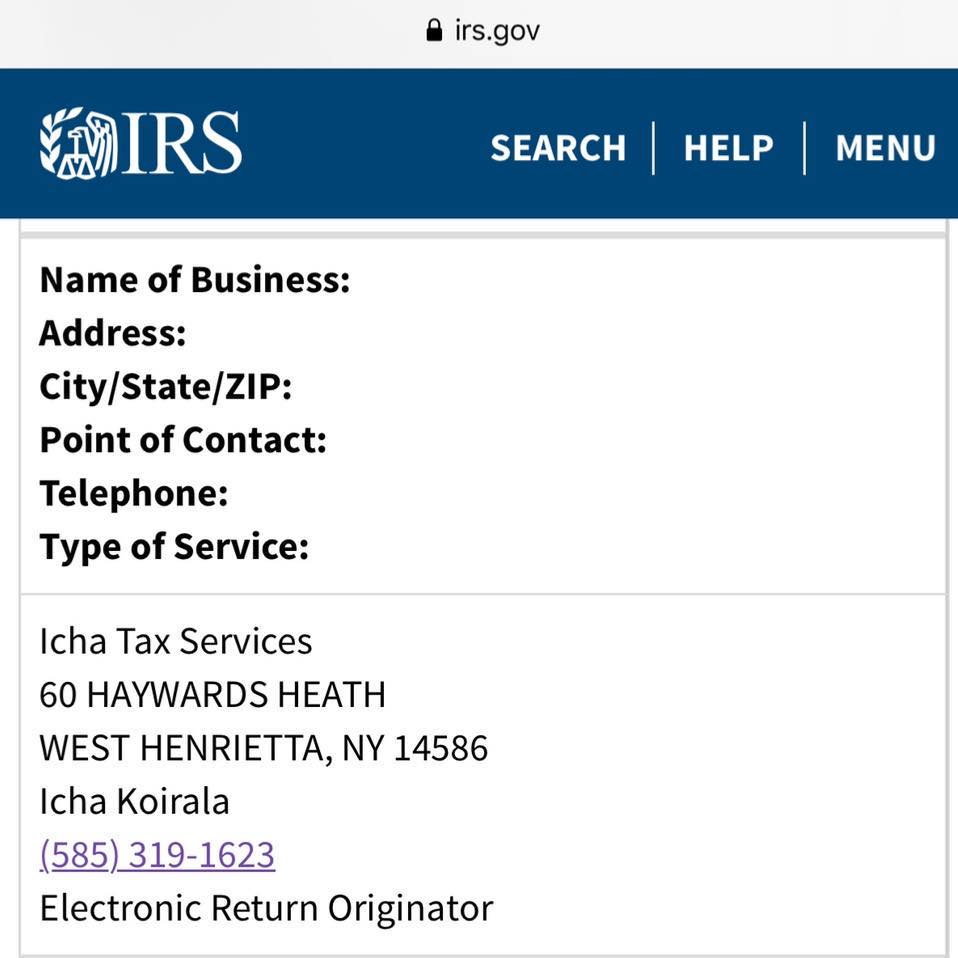Click the "Icha Tax Services" business name
The width and height of the screenshot is (958, 958).
click(x=176, y=641)
